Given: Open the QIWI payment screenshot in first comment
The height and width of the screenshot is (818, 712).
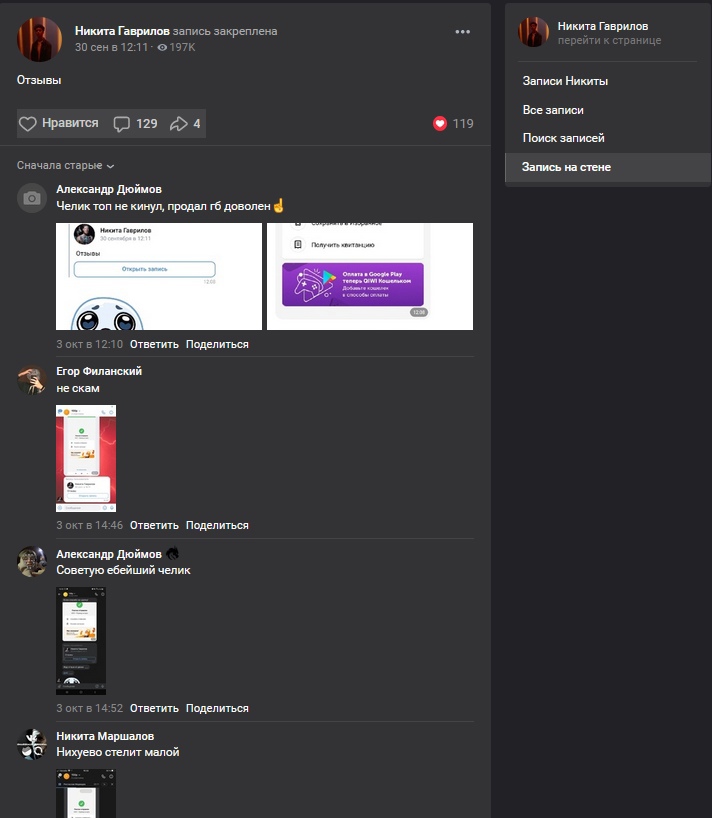Looking at the screenshot, I should pyautogui.click(x=370, y=276).
